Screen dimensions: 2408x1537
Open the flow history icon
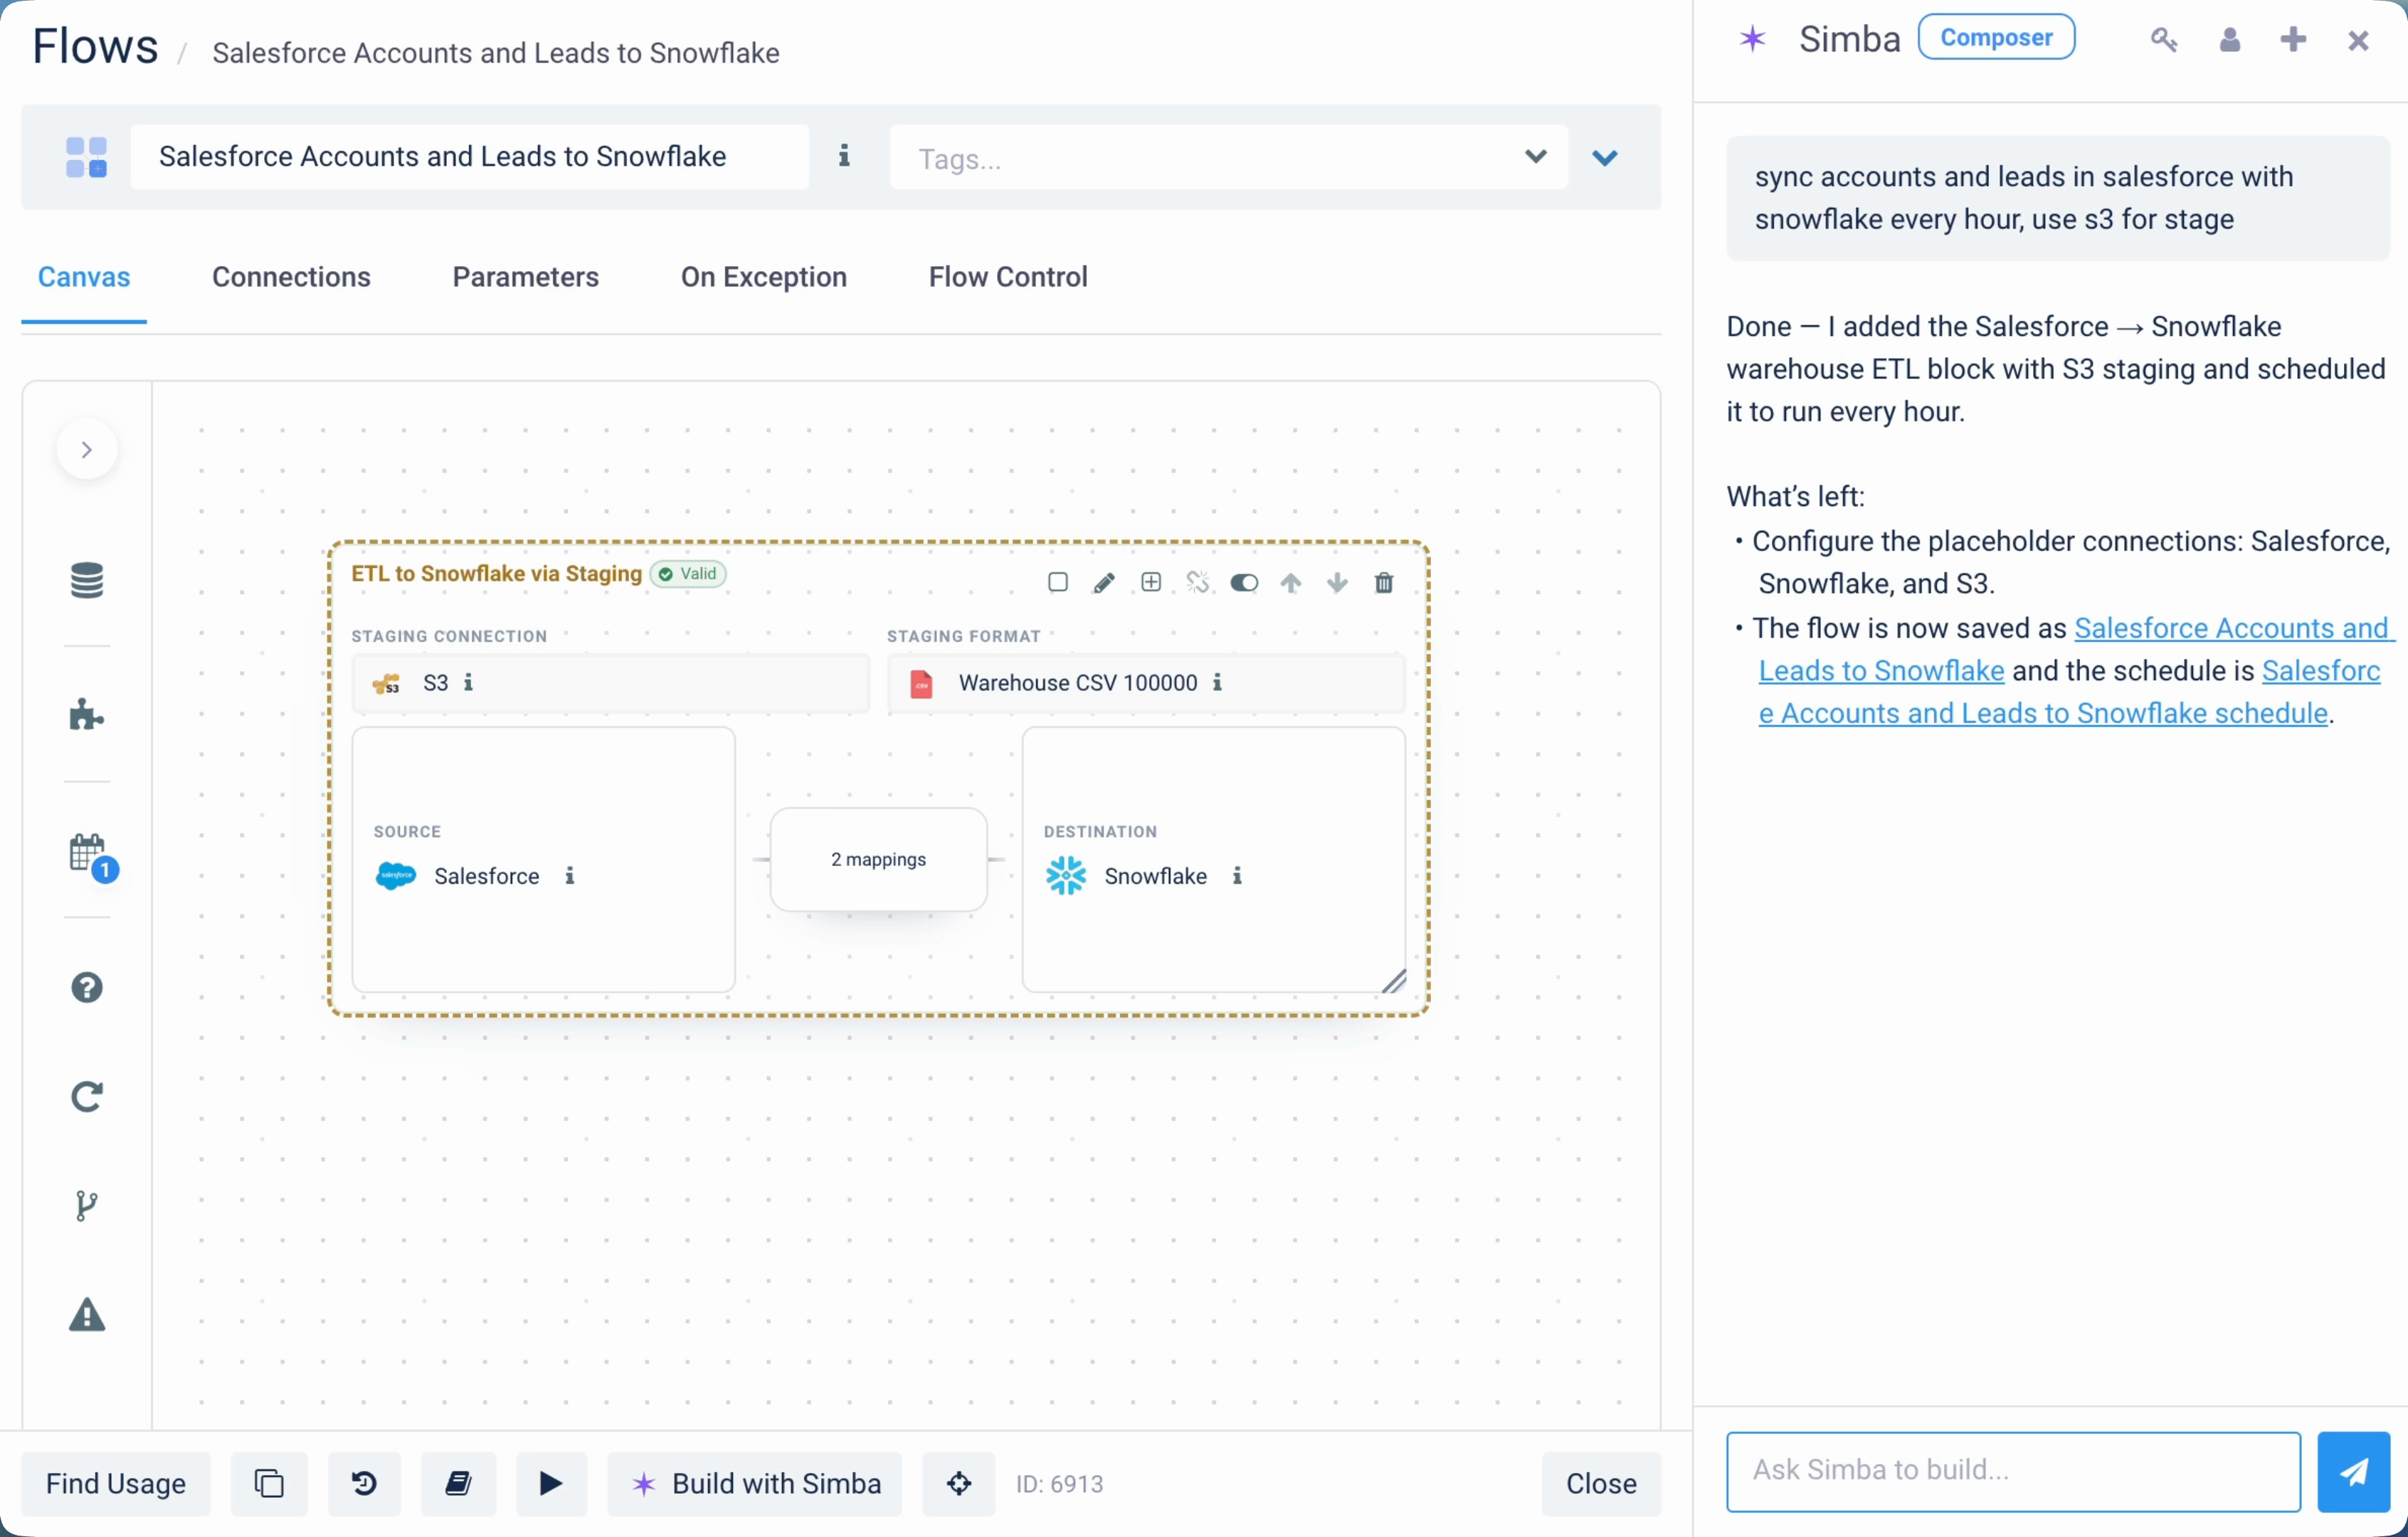click(x=364, y=1484)
